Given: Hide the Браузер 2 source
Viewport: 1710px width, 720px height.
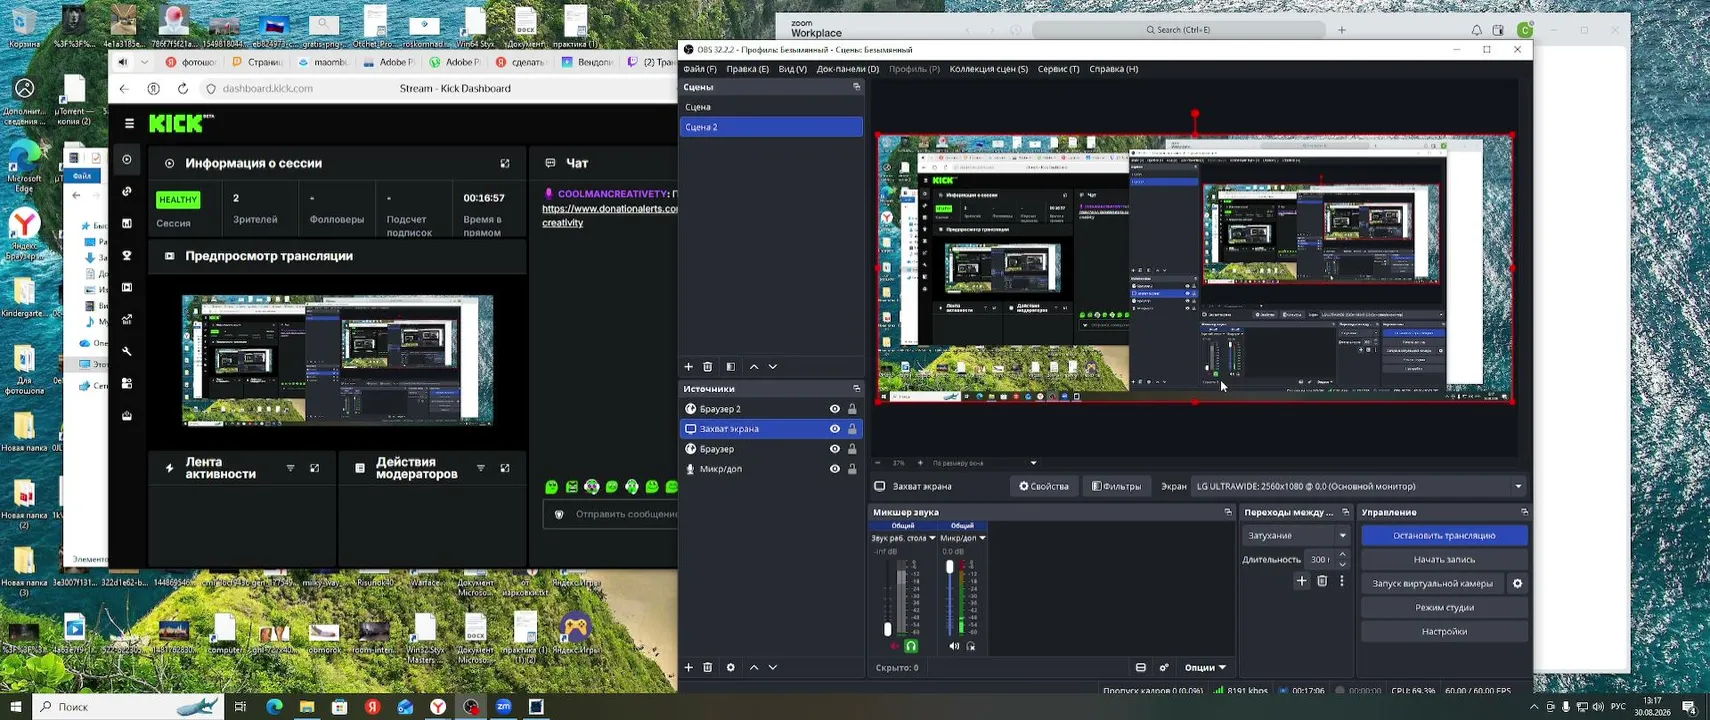Looking at the screenshot, I should point(834,409).
